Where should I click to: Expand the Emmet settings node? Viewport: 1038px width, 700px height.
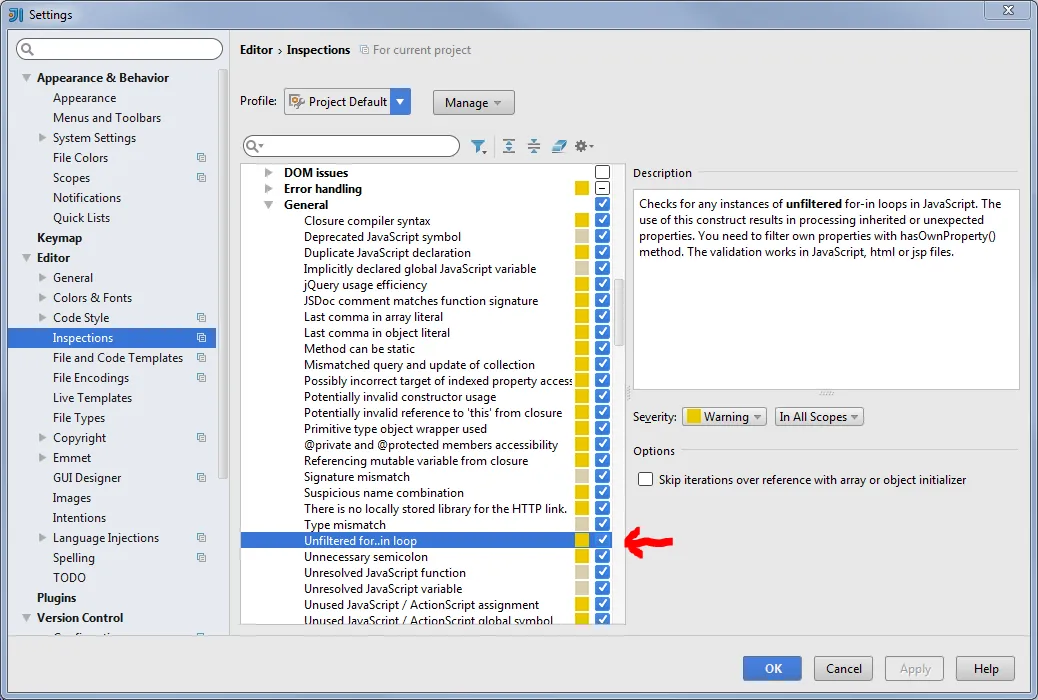tap(42, 458)
